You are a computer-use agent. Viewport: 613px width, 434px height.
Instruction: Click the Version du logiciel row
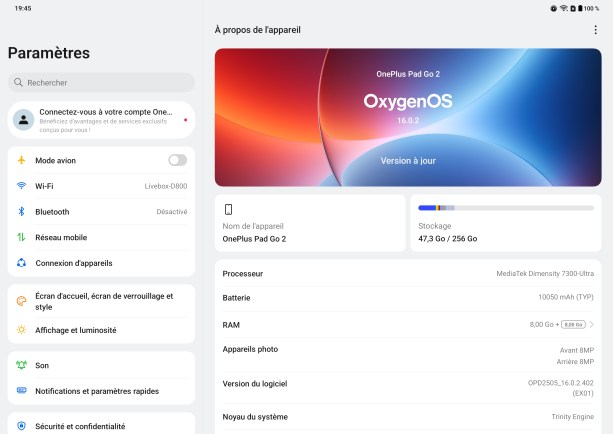[x=408, y=388]
